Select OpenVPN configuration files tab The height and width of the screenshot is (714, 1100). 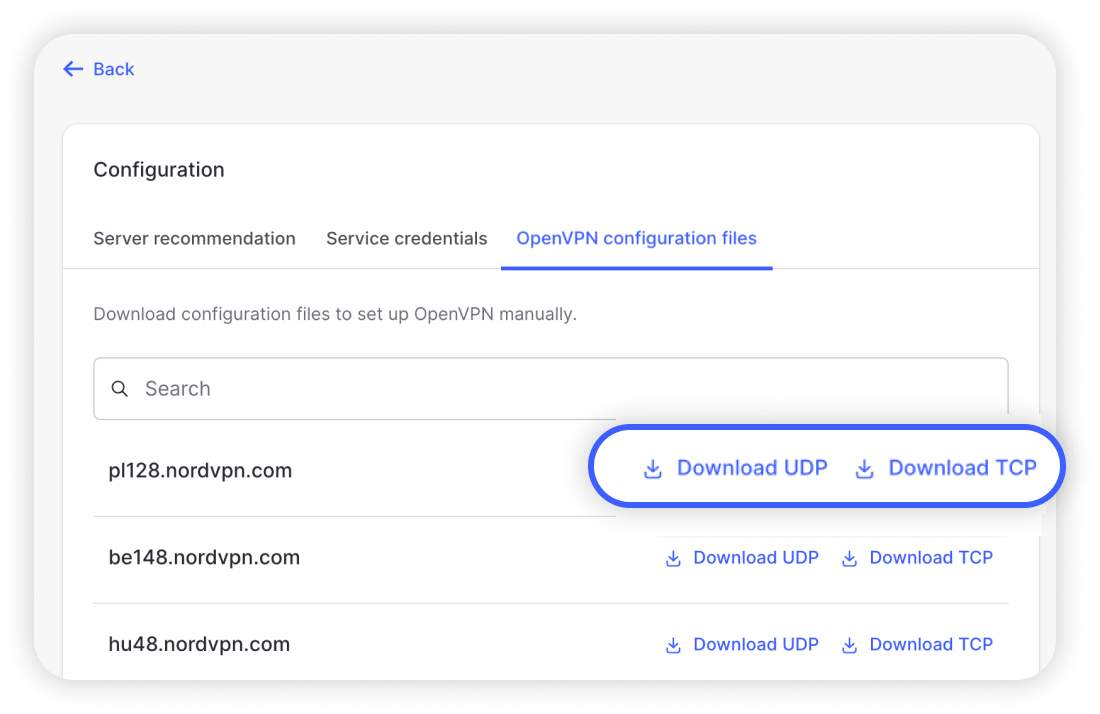tap(636, 239)
